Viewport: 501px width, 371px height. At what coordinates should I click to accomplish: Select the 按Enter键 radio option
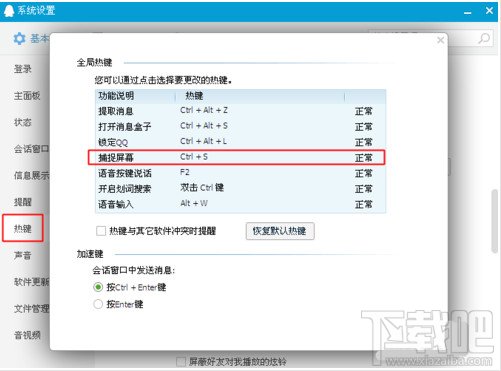pos(98,304)
